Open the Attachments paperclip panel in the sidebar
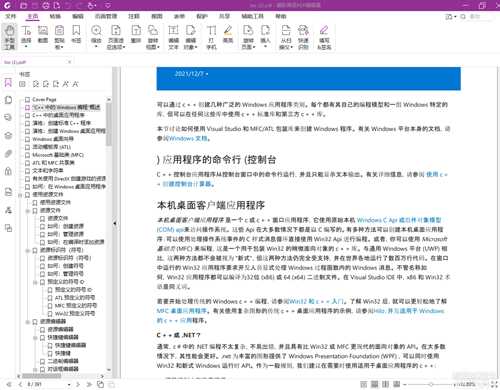500x390 pixels. 8,153
